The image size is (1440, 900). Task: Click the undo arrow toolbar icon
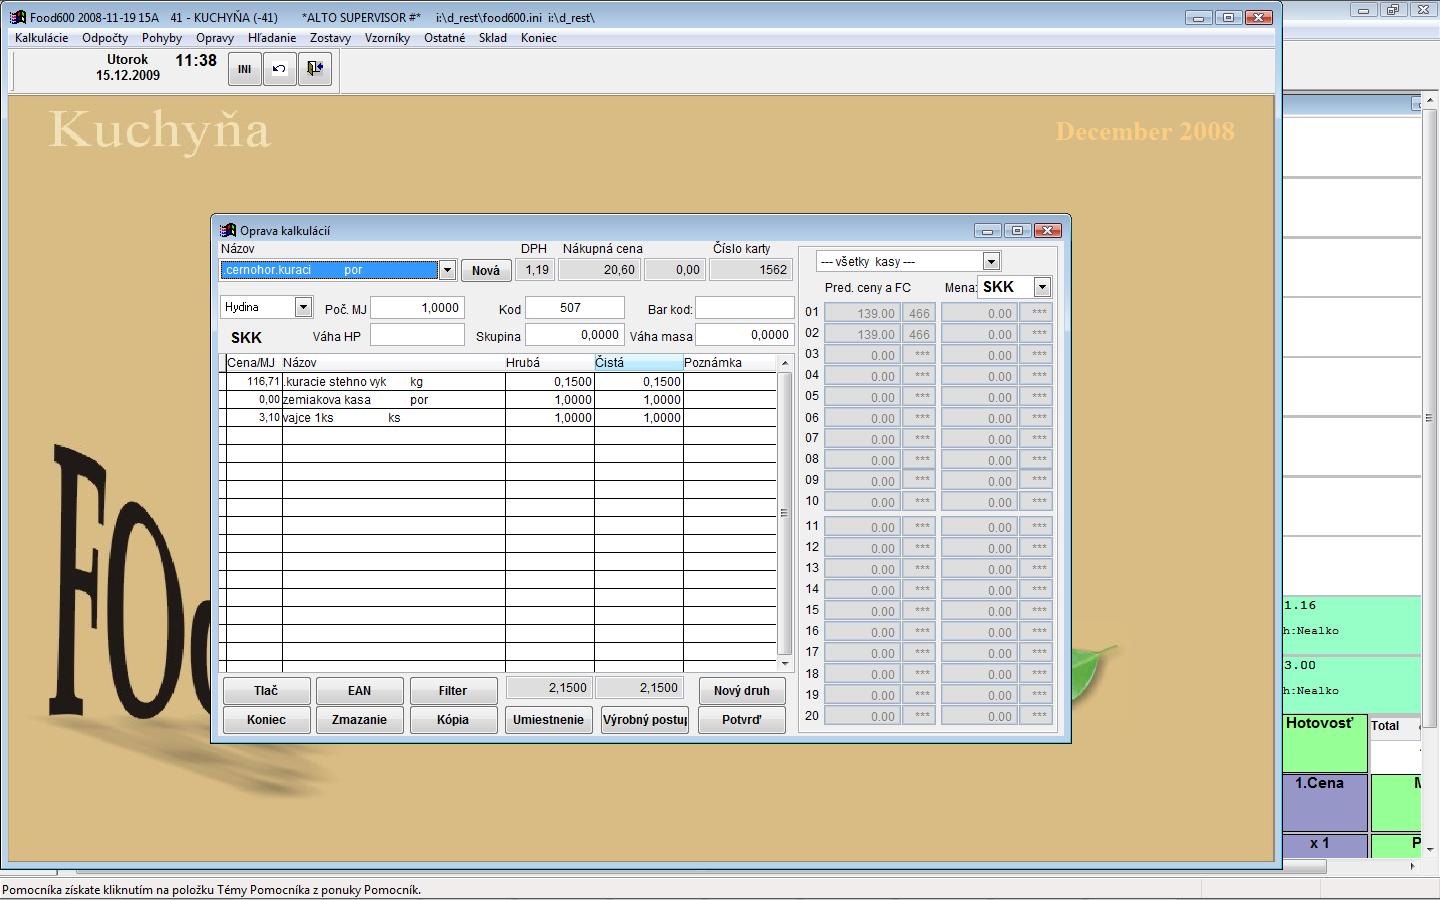(279, 69)
